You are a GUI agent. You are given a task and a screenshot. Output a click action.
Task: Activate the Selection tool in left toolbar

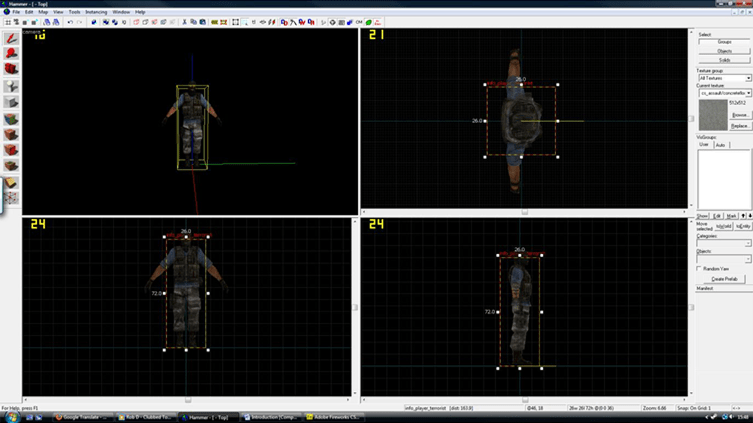[x=11, y=38]
